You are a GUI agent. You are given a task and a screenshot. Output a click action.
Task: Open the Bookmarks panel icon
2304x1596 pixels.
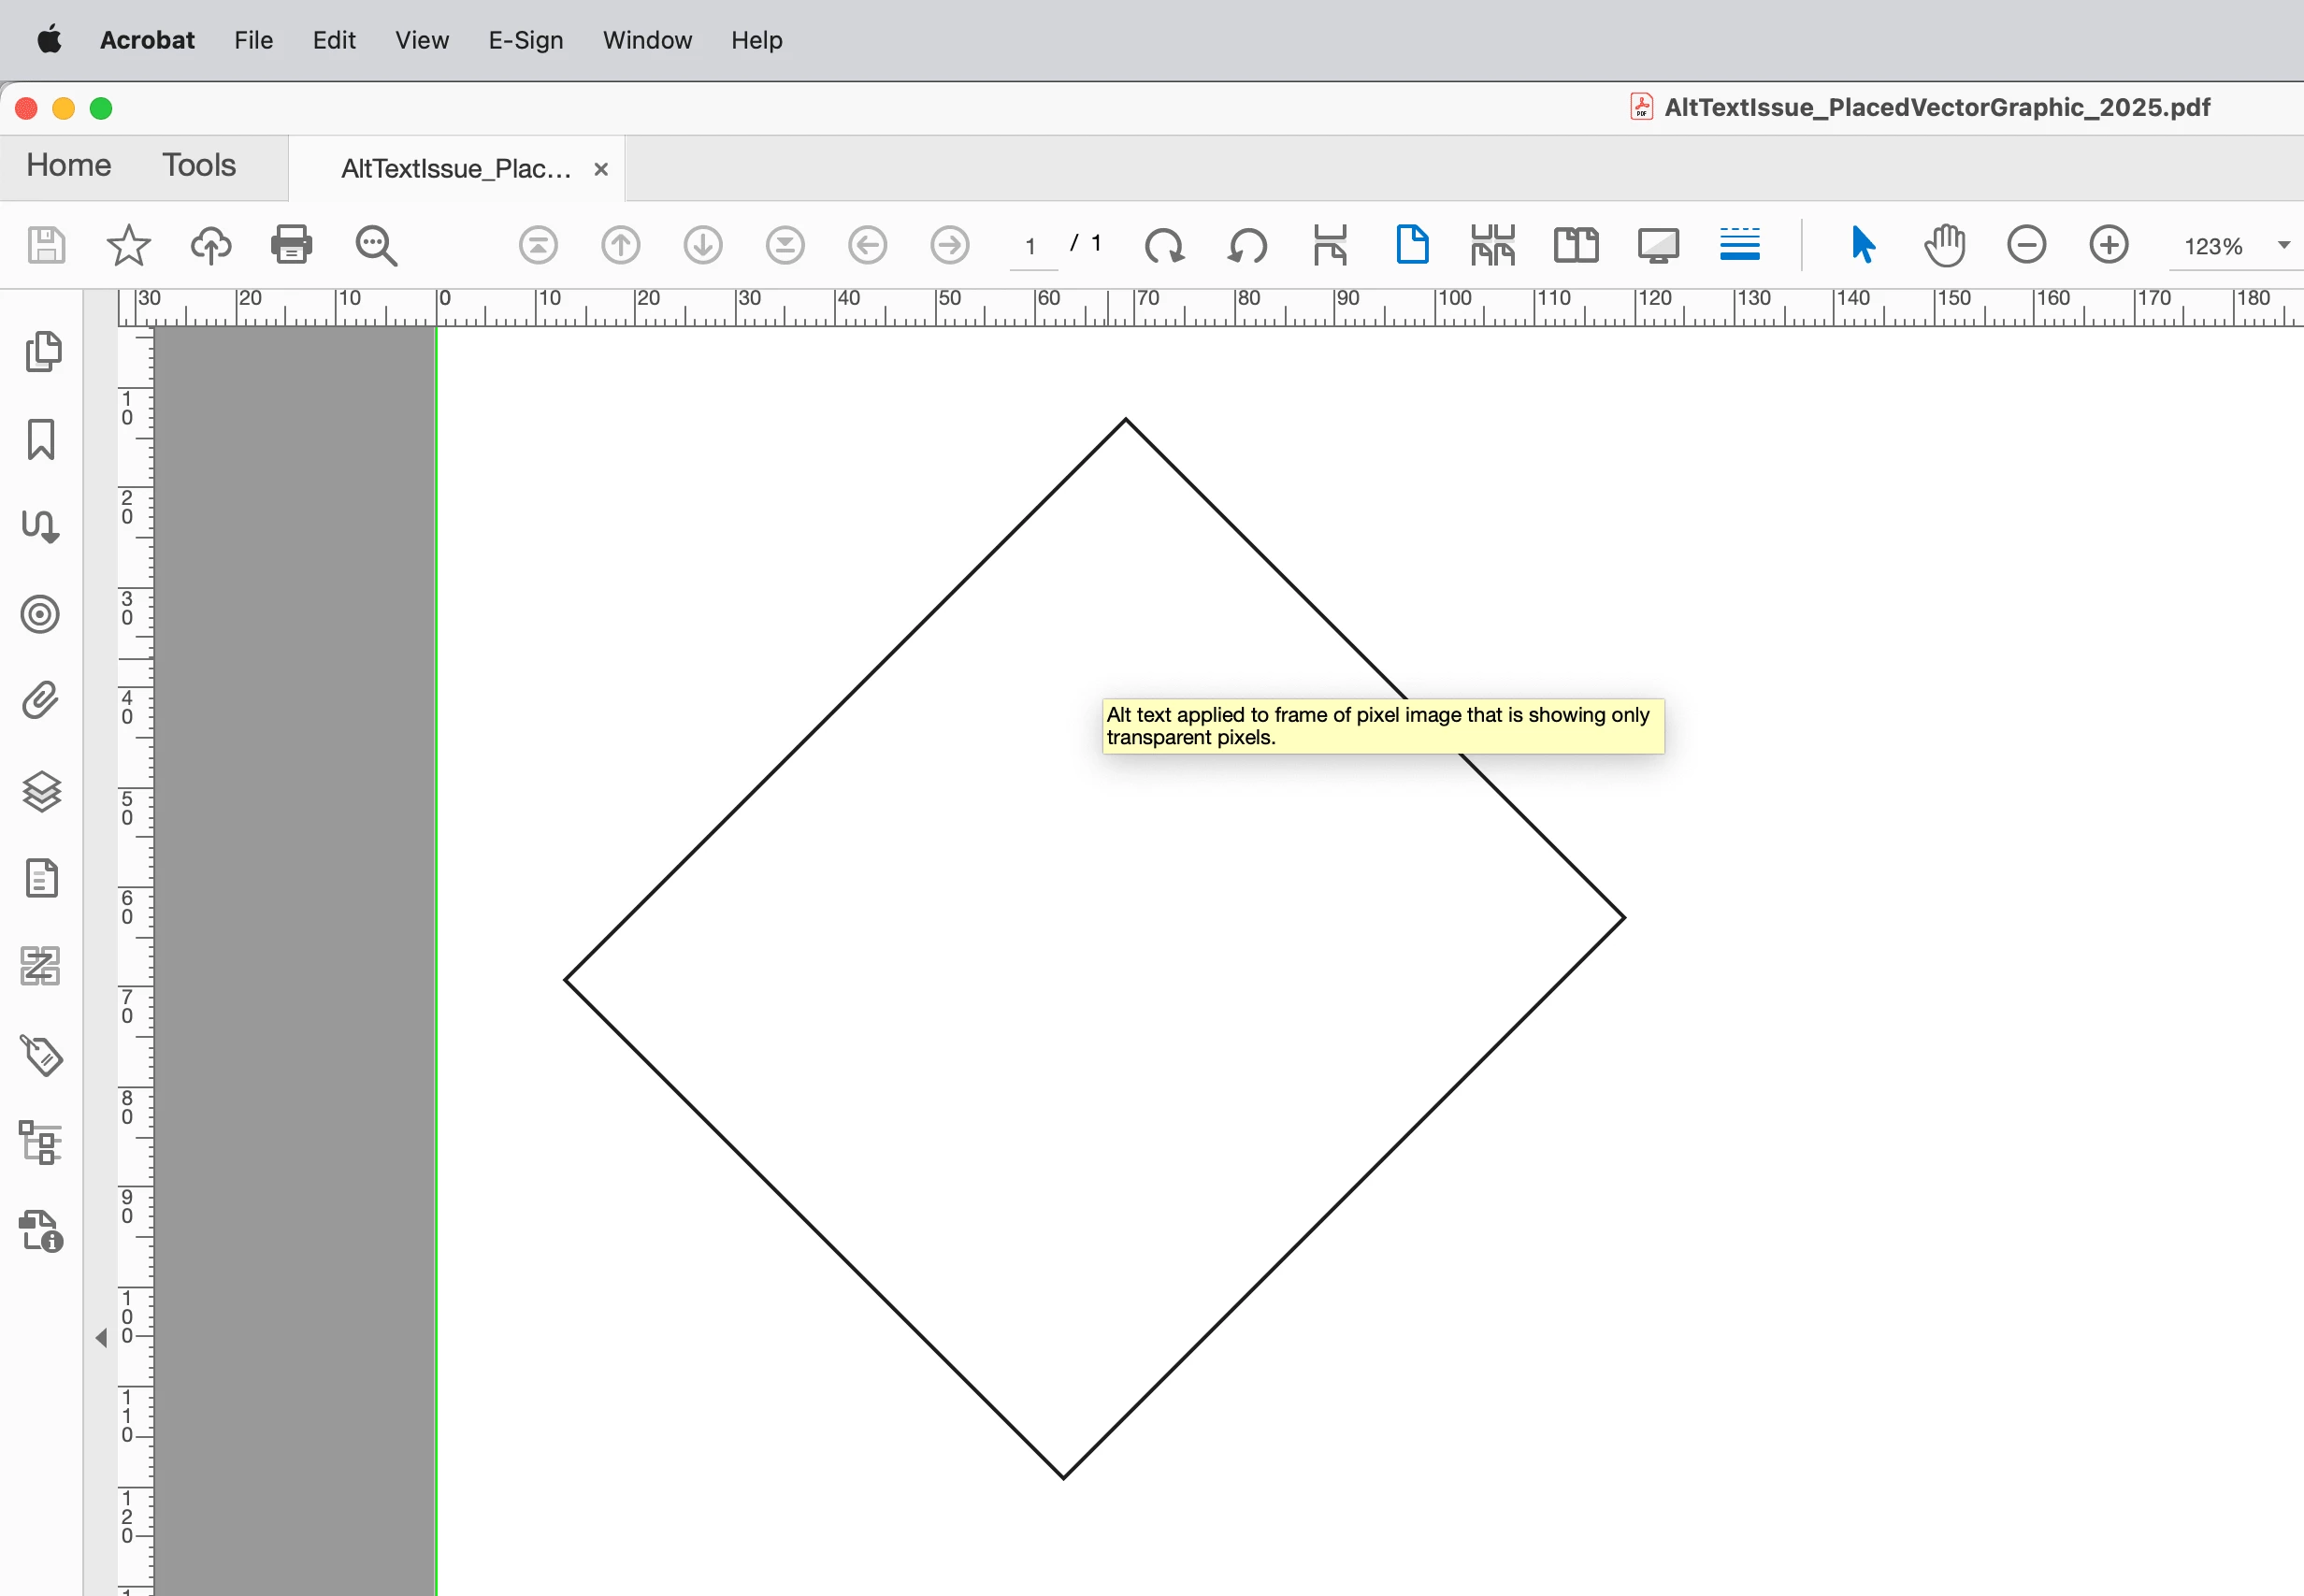tap(41, 439)
